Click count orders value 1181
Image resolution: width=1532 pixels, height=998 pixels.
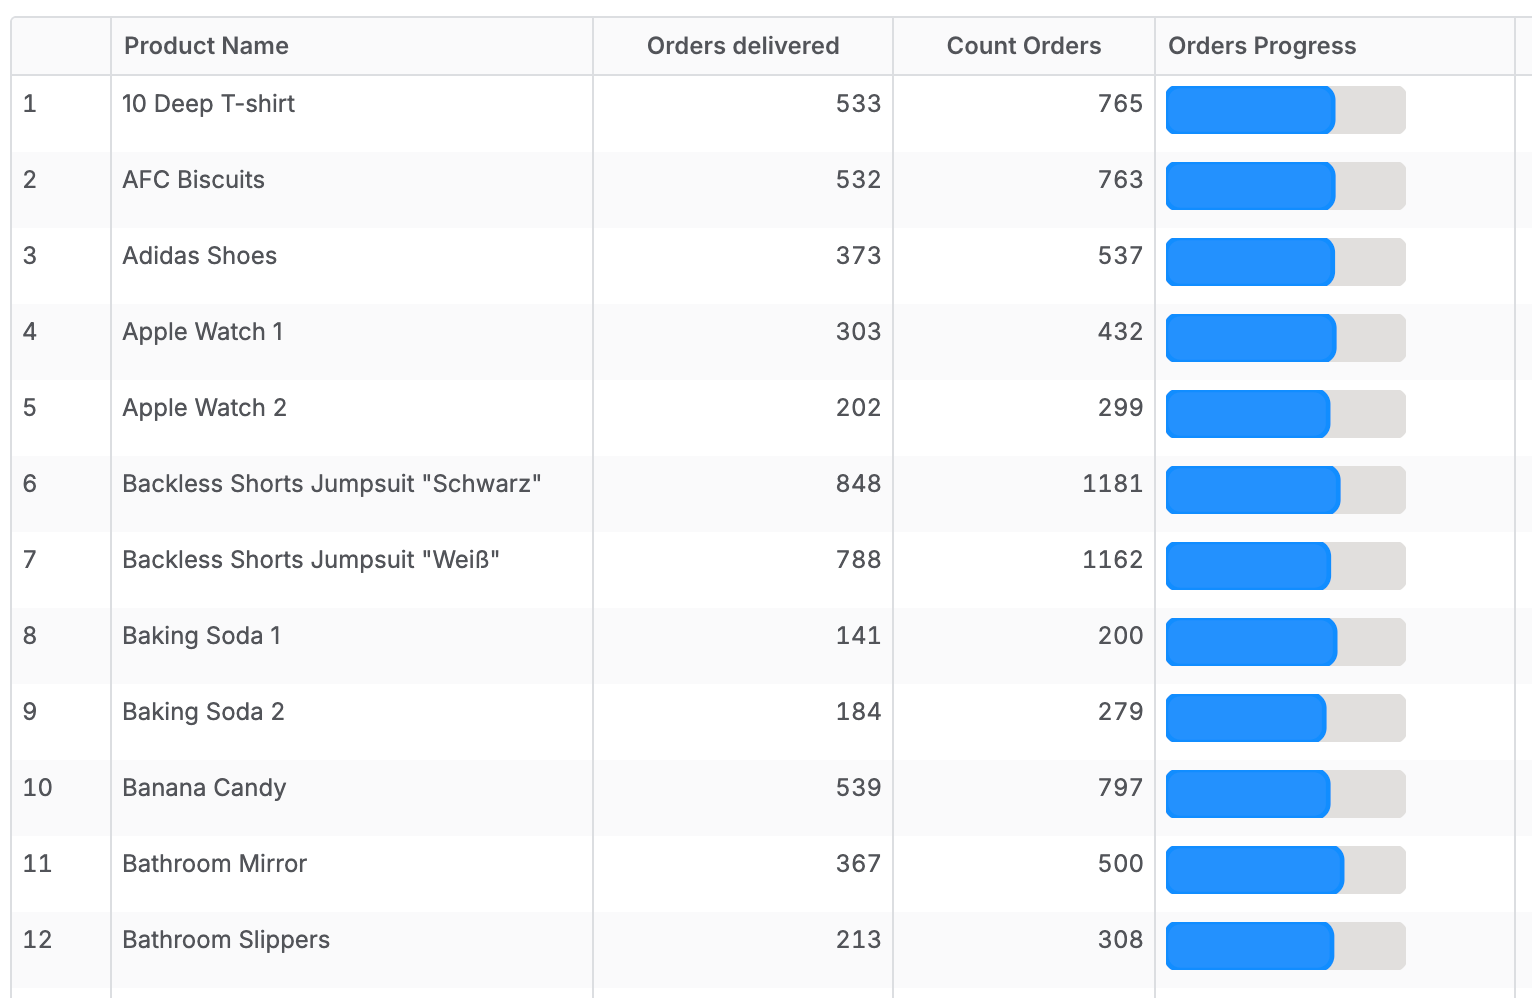pos(1112,484)
